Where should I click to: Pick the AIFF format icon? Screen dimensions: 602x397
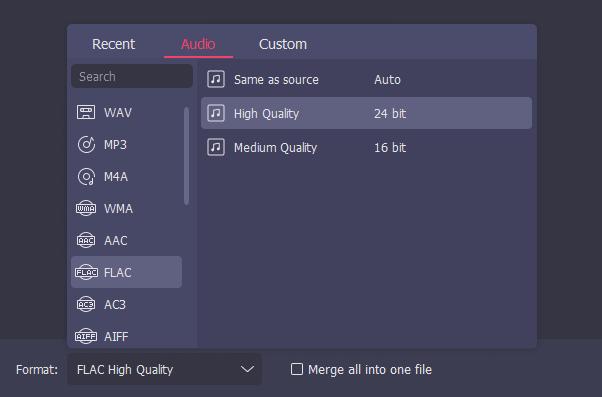coord(86,336)
